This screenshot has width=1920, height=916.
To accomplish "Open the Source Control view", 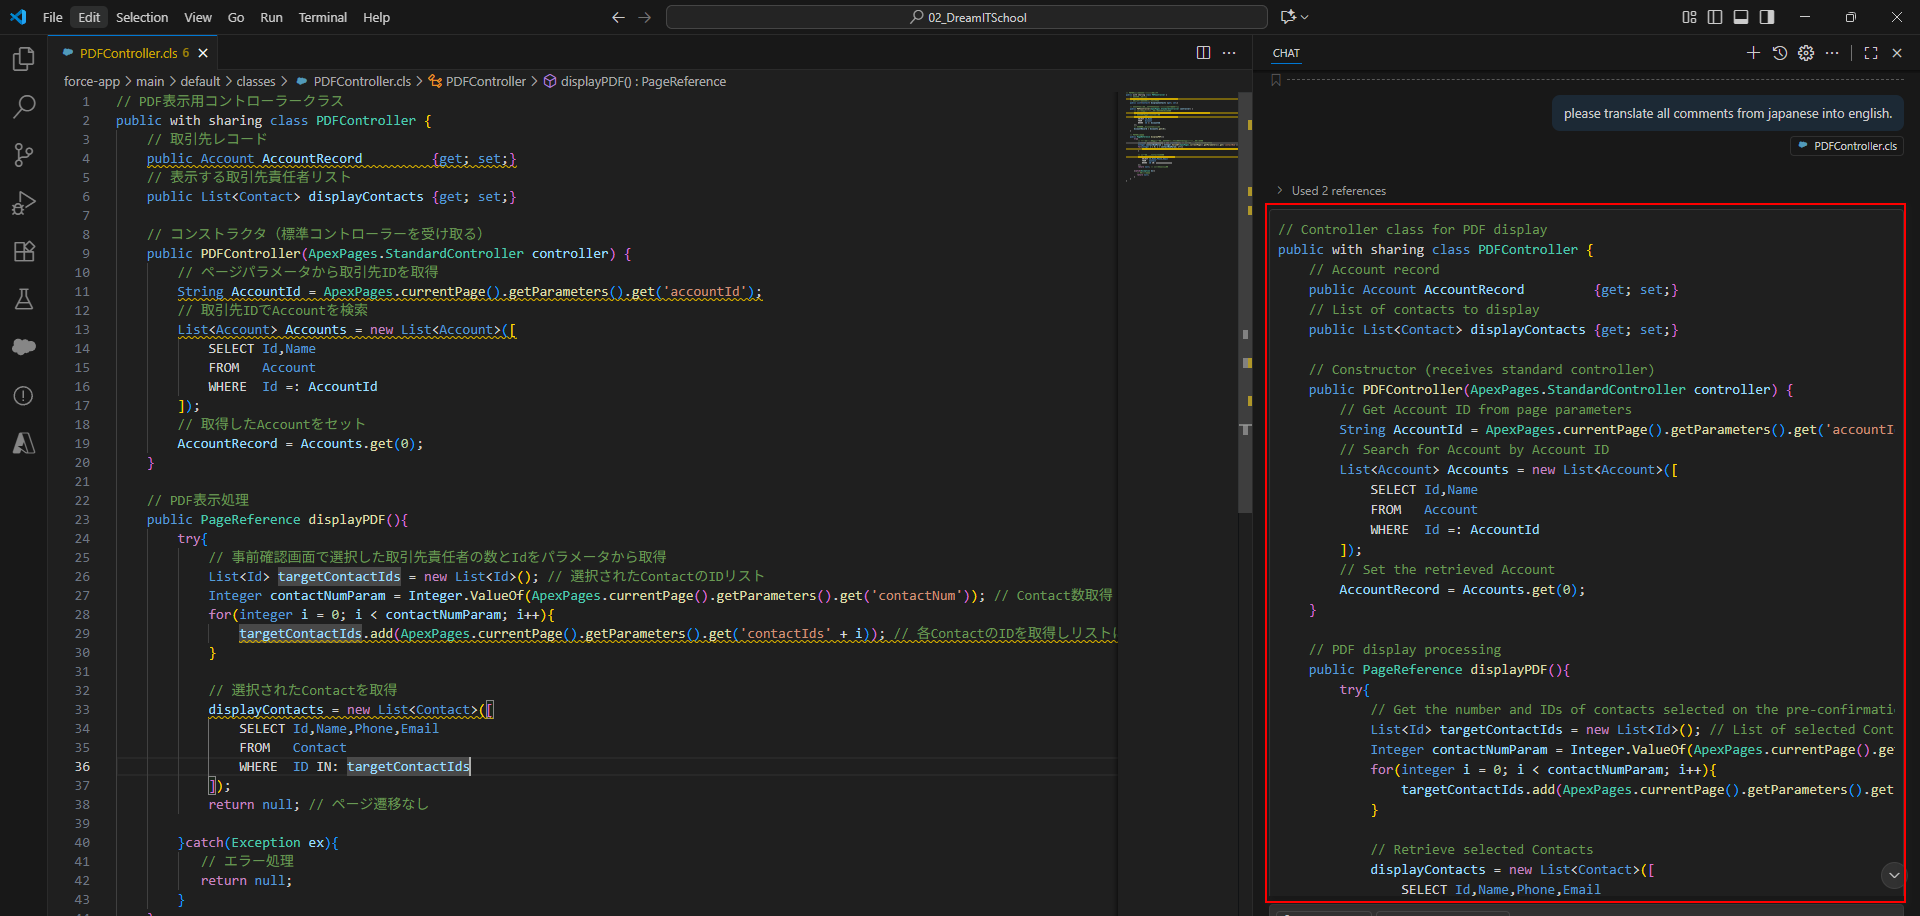I will tap(24, 155).
